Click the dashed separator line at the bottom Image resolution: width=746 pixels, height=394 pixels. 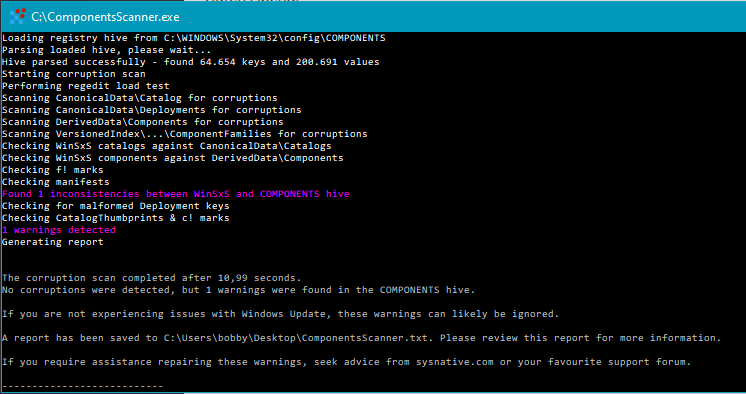coord(83,386)
